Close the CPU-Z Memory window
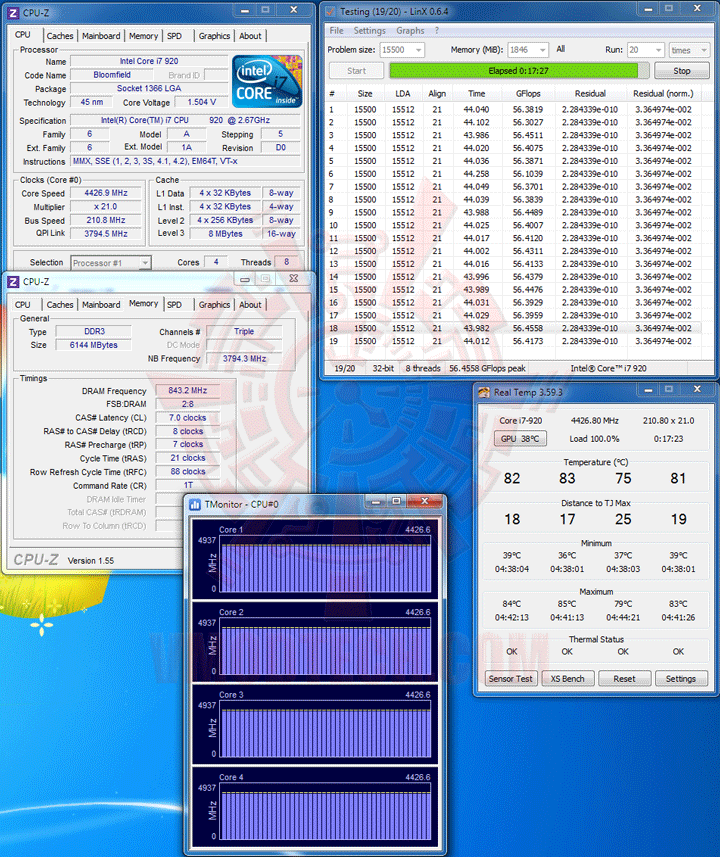The image size is (720, 857). pos(294,278)
